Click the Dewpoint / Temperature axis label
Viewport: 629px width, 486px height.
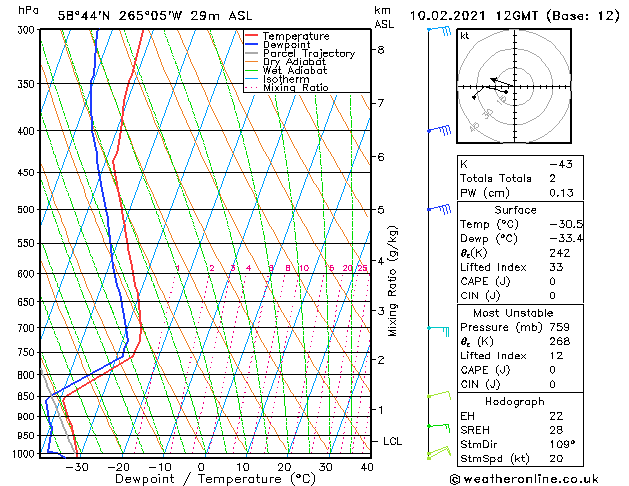(203, 478)
